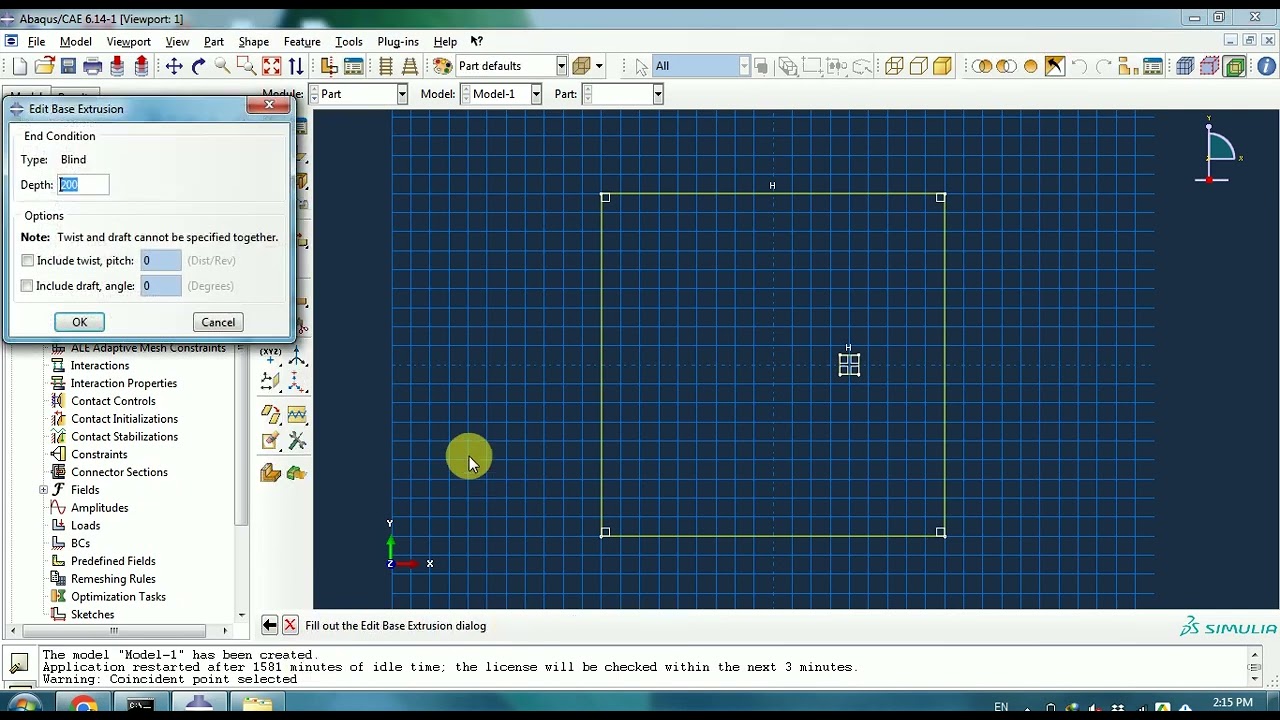Click the Auto-Fit View icon
Screen dimensions: 1280x720
click(271, 66)
